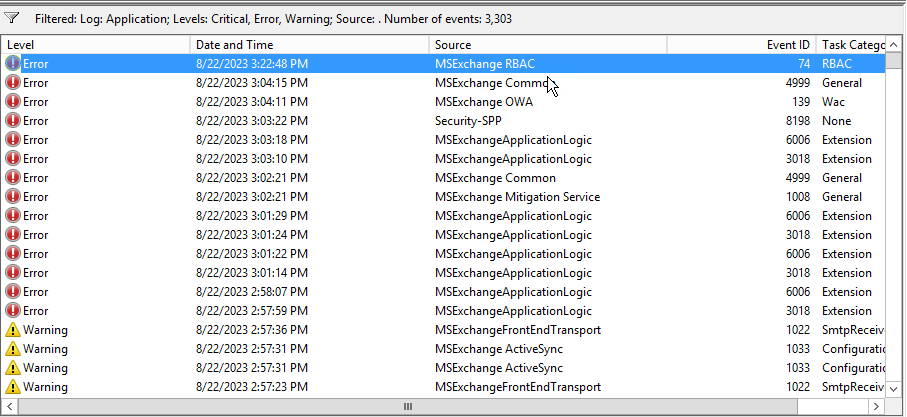This screenshot has height=417, width=907.
Task: Click event ID 139 cell
Action: click(801, 102)
